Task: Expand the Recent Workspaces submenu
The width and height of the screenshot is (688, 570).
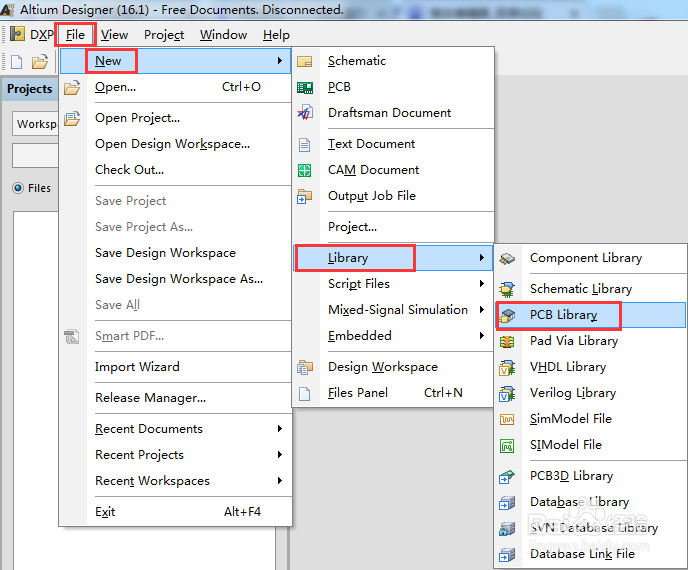Action: tap(280, 480)
